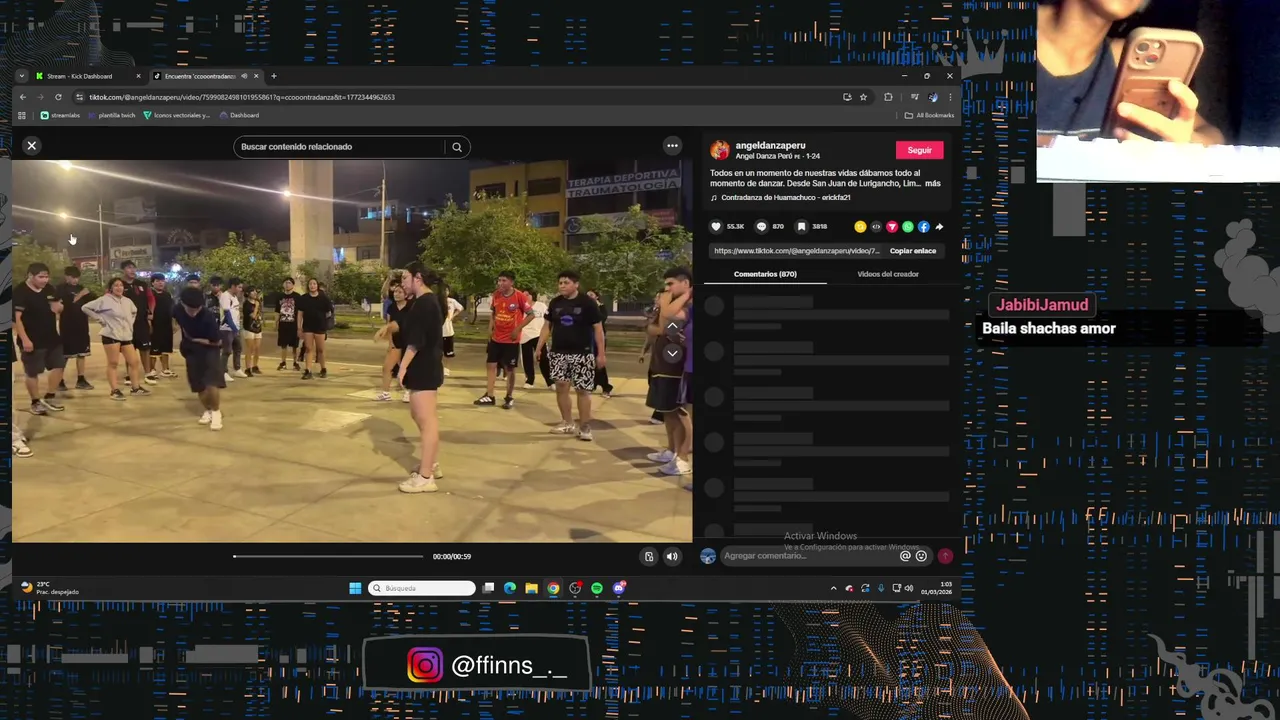Open the Chrome tab search dropdown arrow

tap(21, 76)
